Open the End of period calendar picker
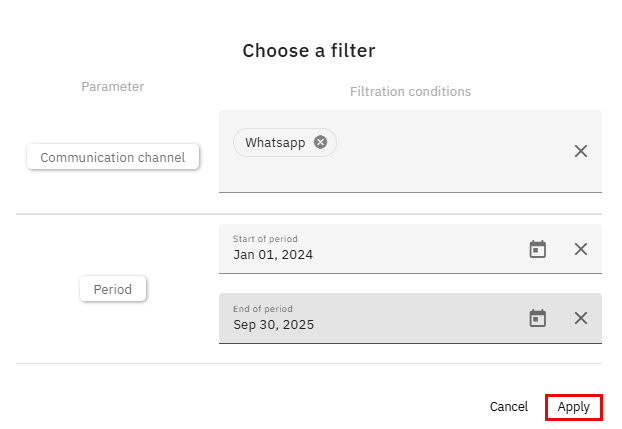The image size is (622, 429). [538, 318]
